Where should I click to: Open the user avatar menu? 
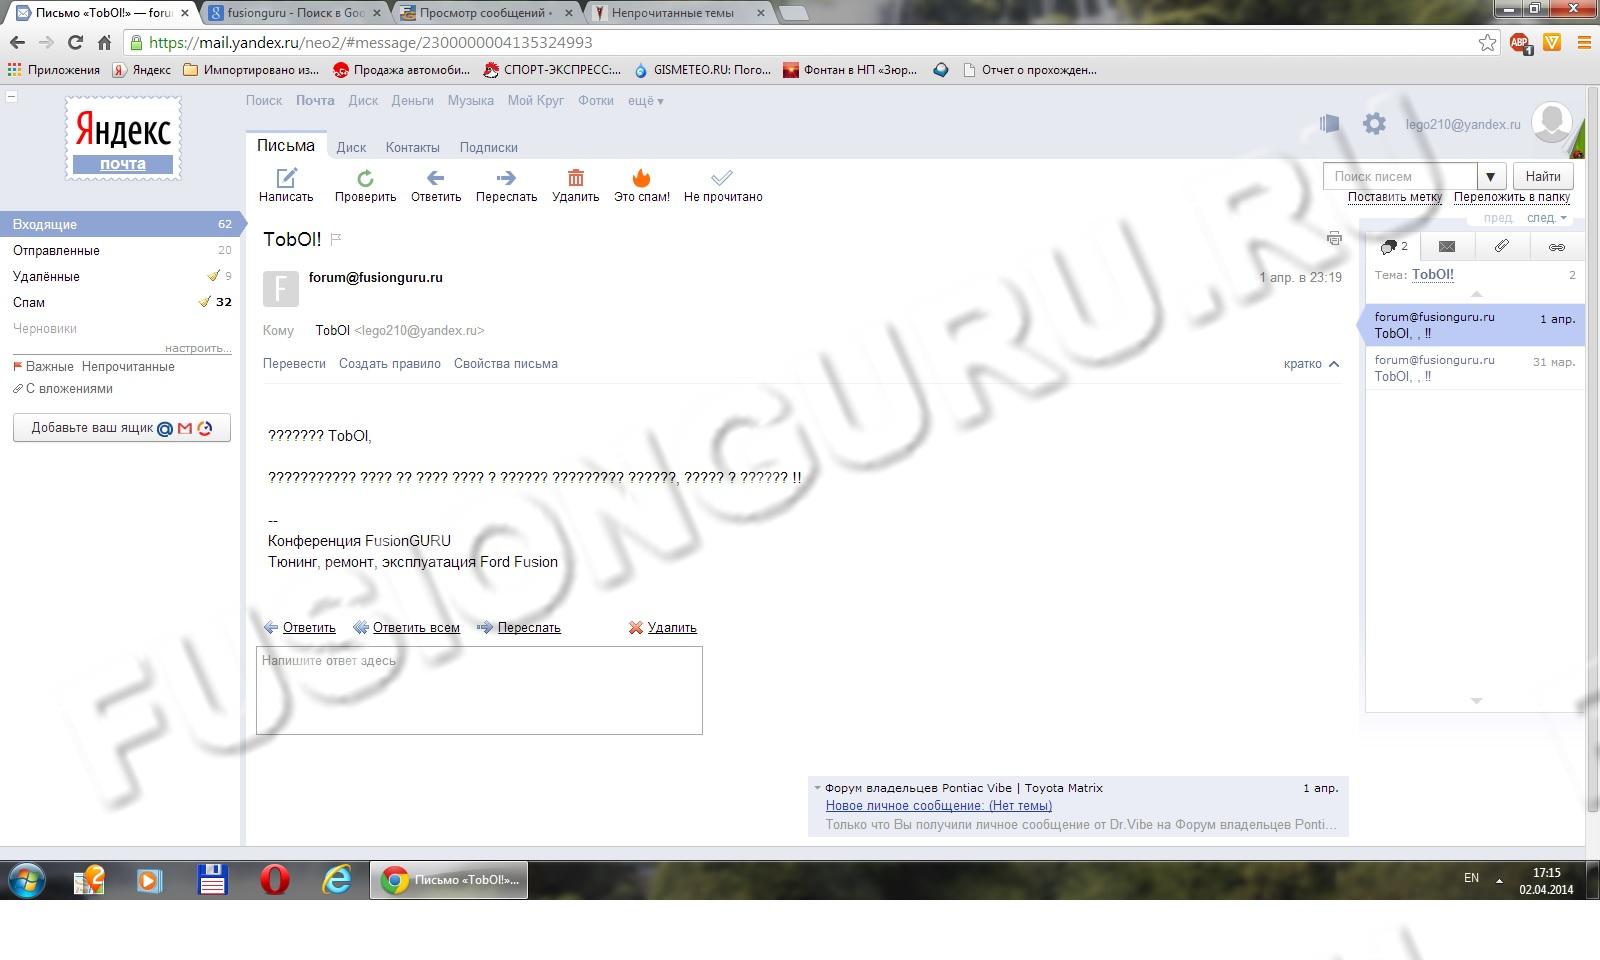click(1552, 124)
